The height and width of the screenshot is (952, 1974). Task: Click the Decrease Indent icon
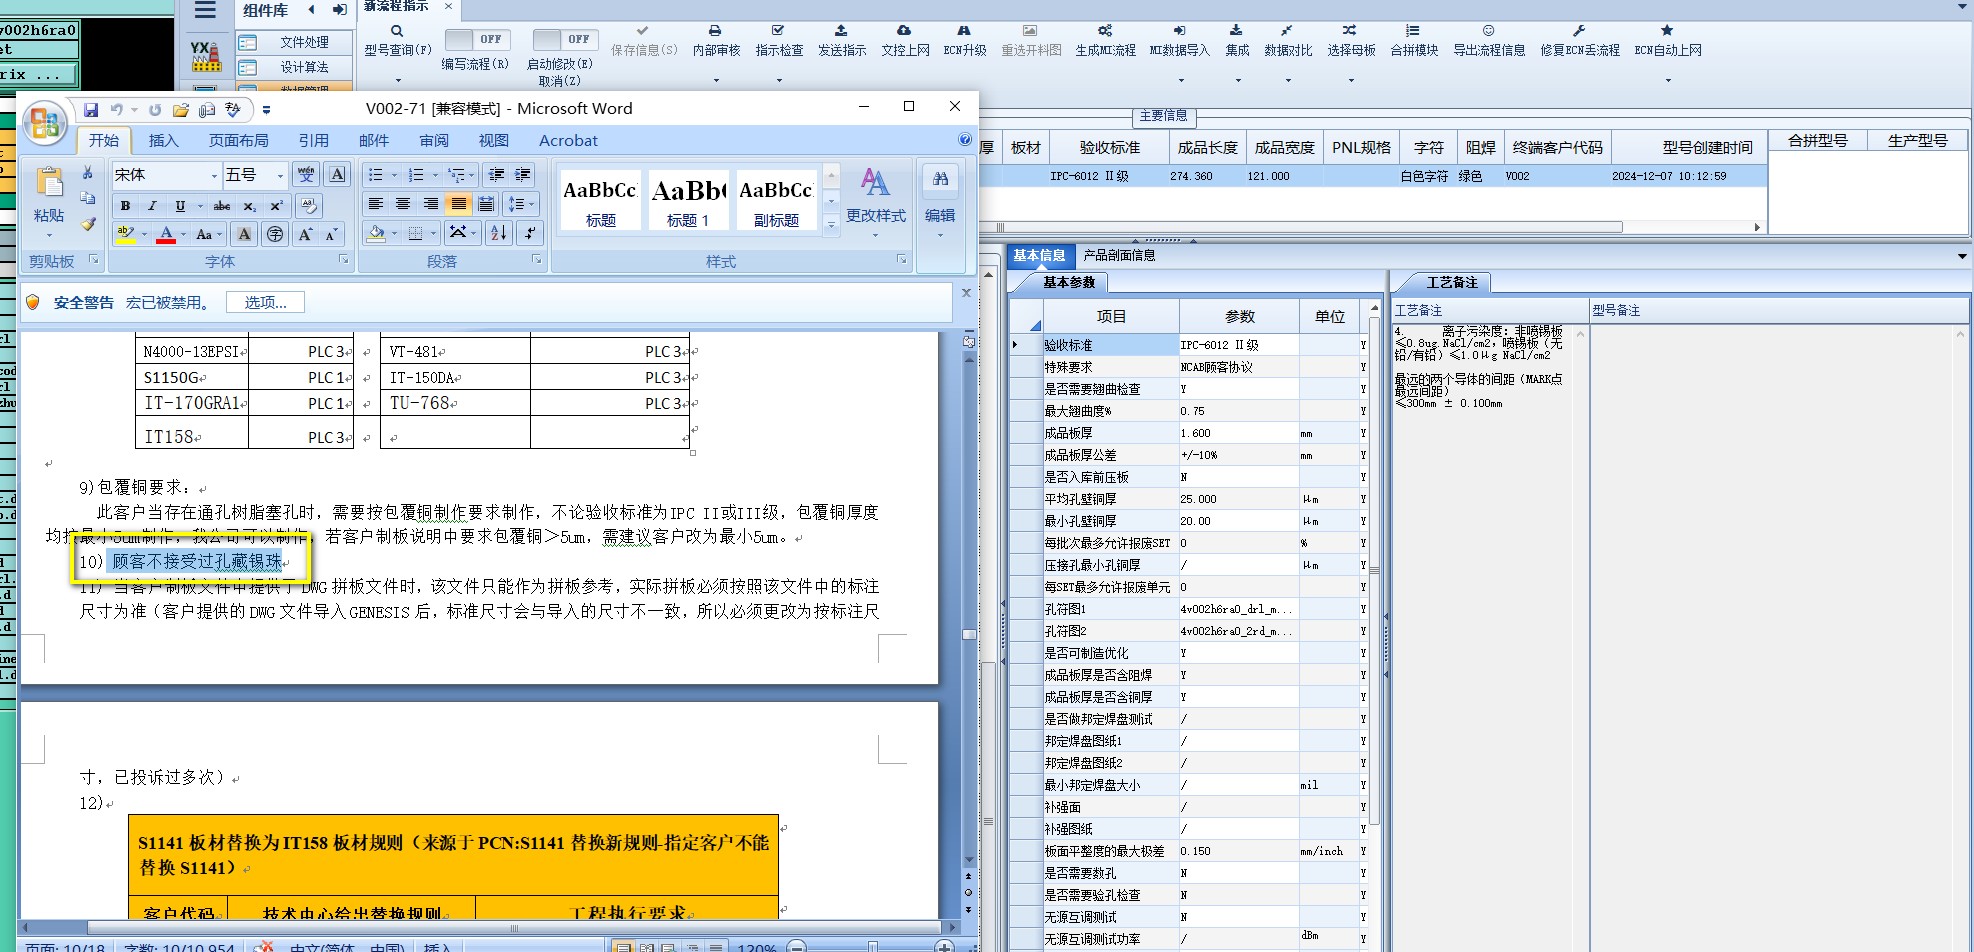pyautogui.click(x=496, y=175)
